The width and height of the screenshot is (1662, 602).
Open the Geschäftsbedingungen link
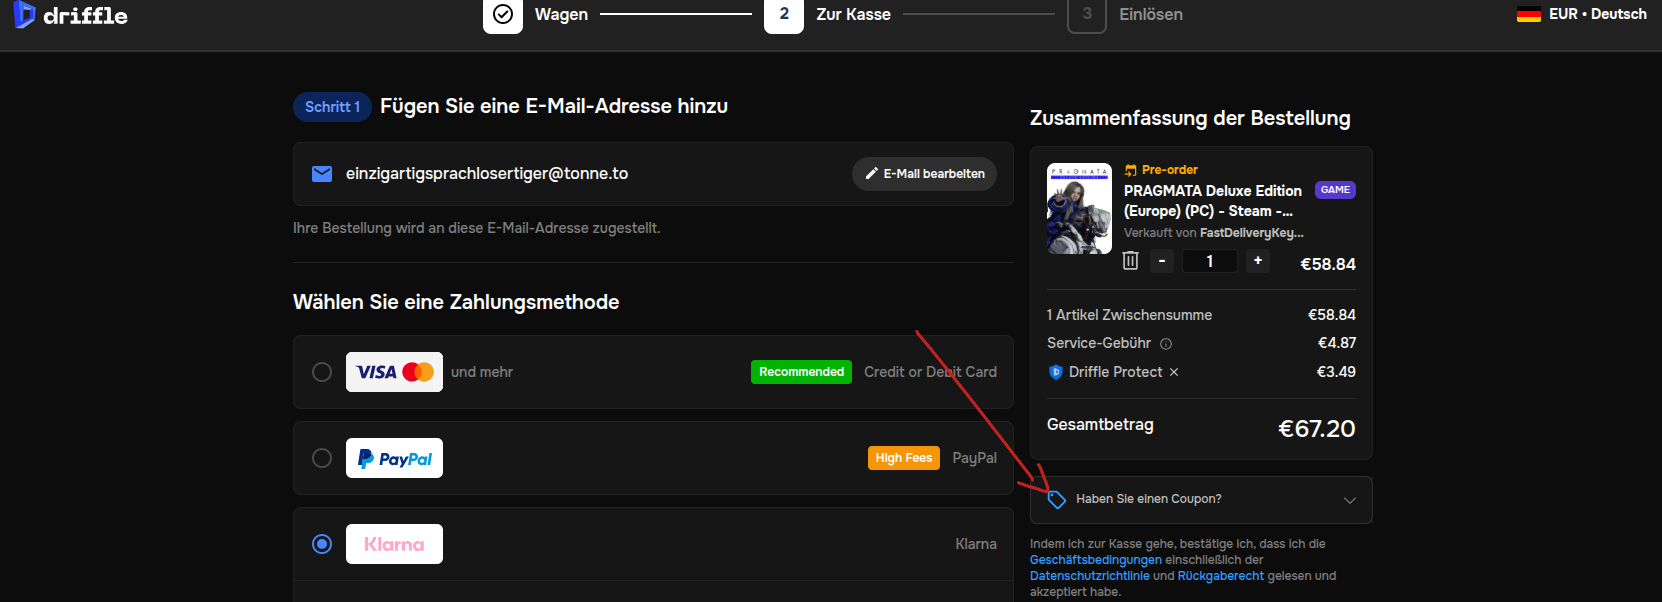click(x=1095, y=560)
